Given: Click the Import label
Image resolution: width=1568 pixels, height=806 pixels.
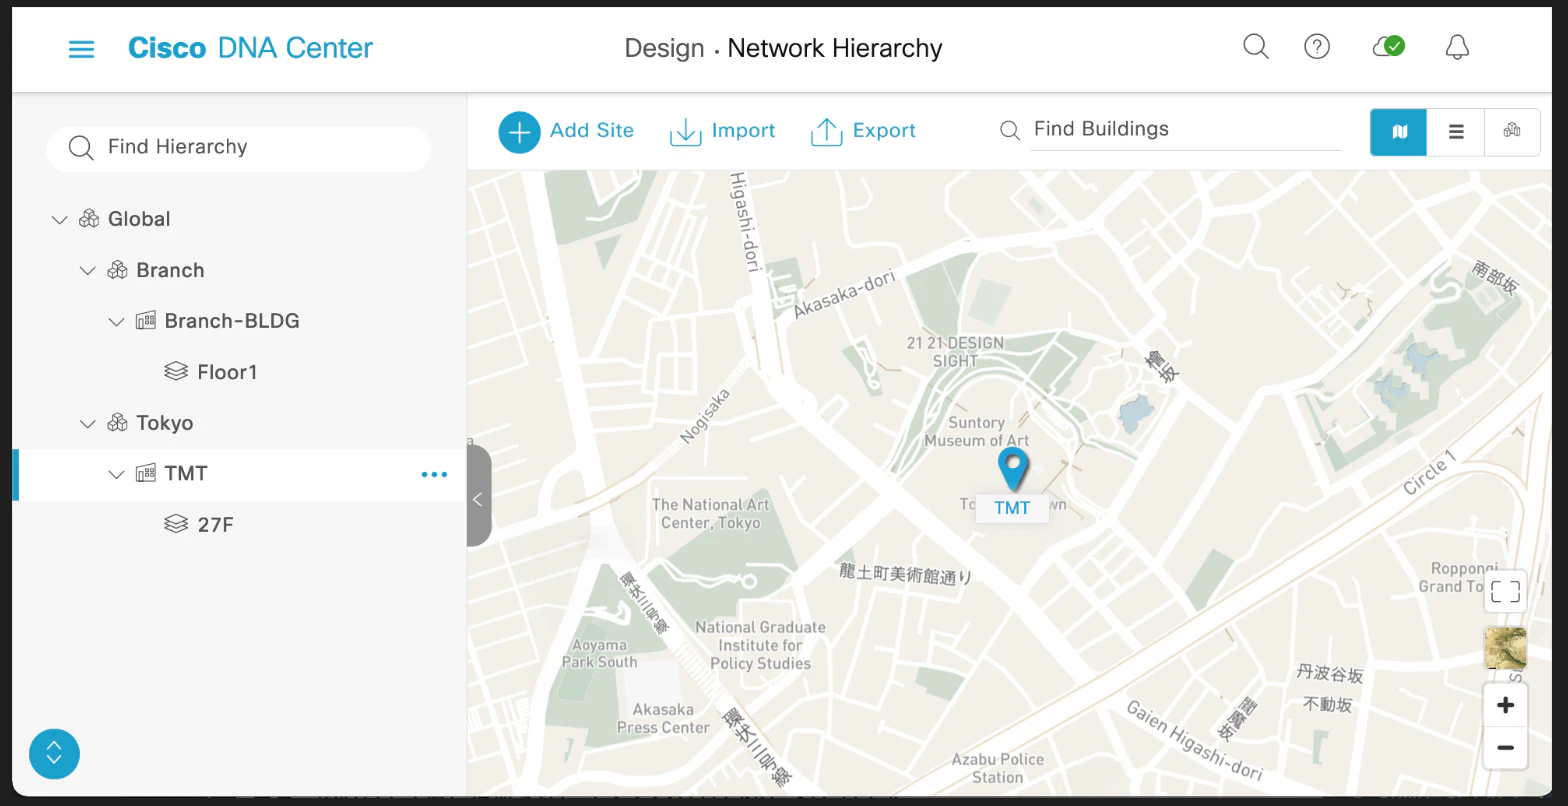Looking at the screenshot, I should (743, 131).
